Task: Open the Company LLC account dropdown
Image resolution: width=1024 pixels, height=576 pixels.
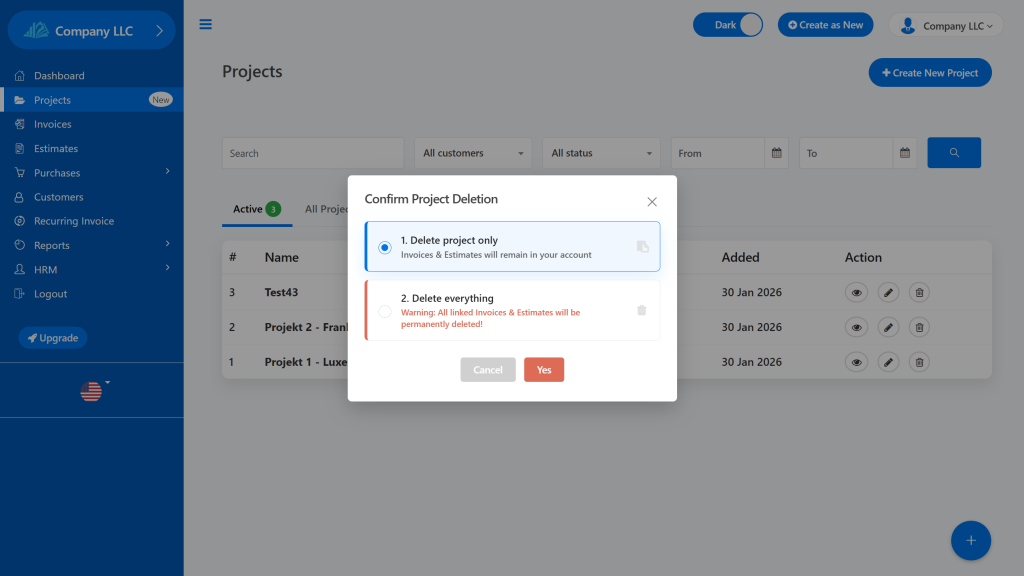Action: [946, 26]
